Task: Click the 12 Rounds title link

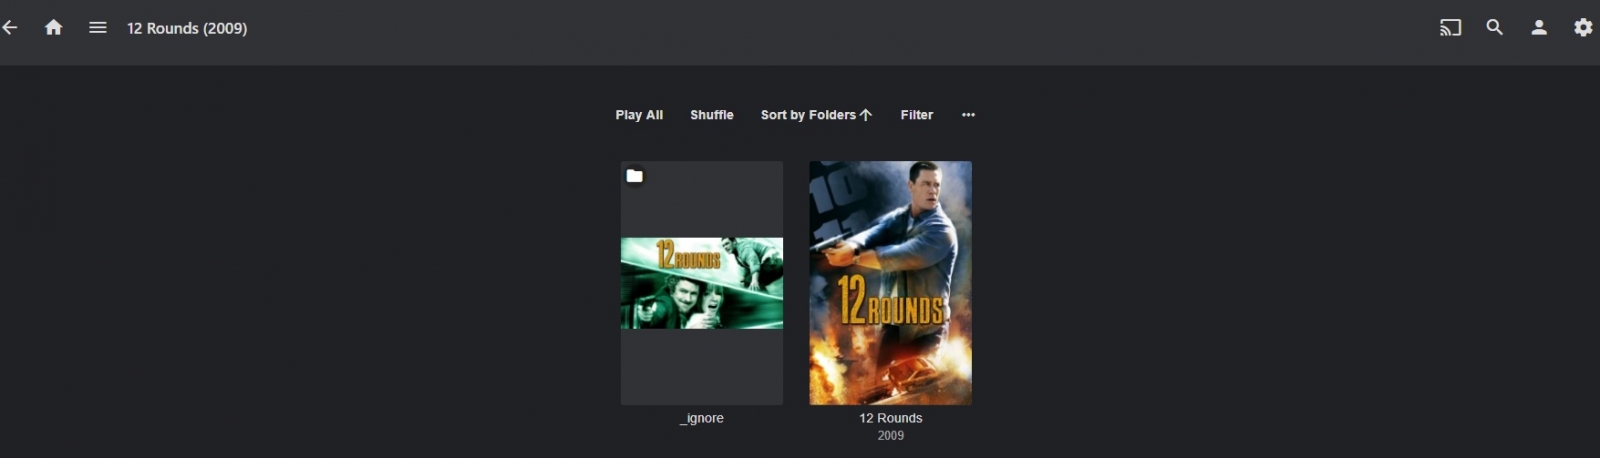Action: [x=890, y=418]
